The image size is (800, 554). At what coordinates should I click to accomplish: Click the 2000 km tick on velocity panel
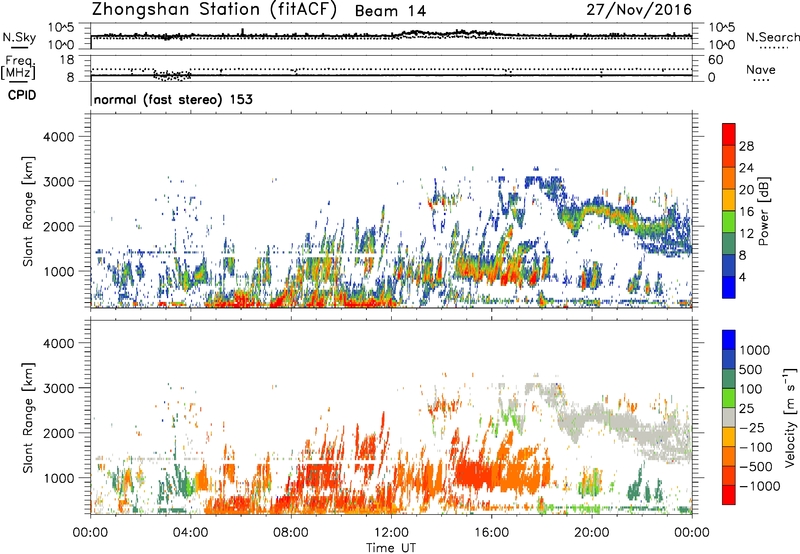point(58,433)
